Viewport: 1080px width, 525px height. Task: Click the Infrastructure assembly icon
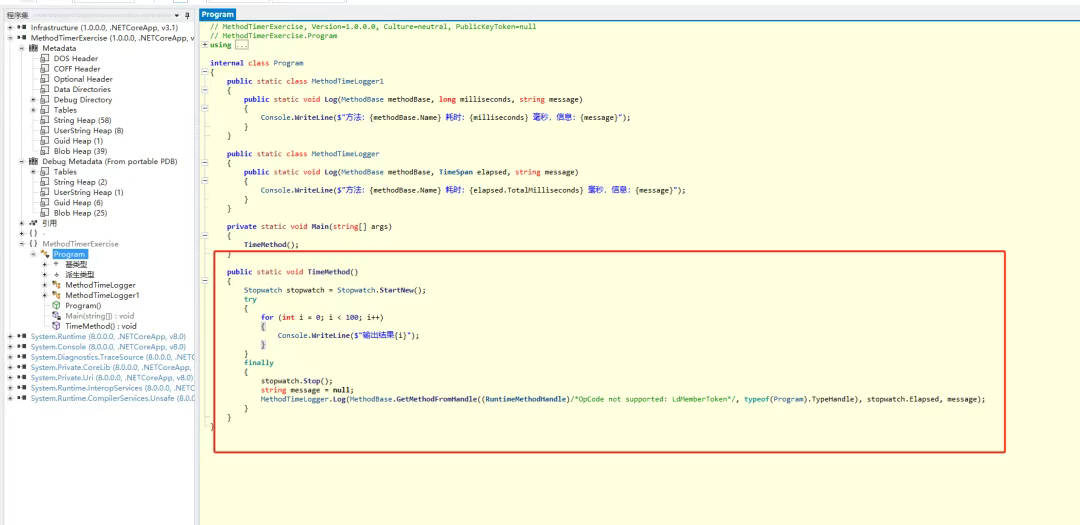click(21, 27)
